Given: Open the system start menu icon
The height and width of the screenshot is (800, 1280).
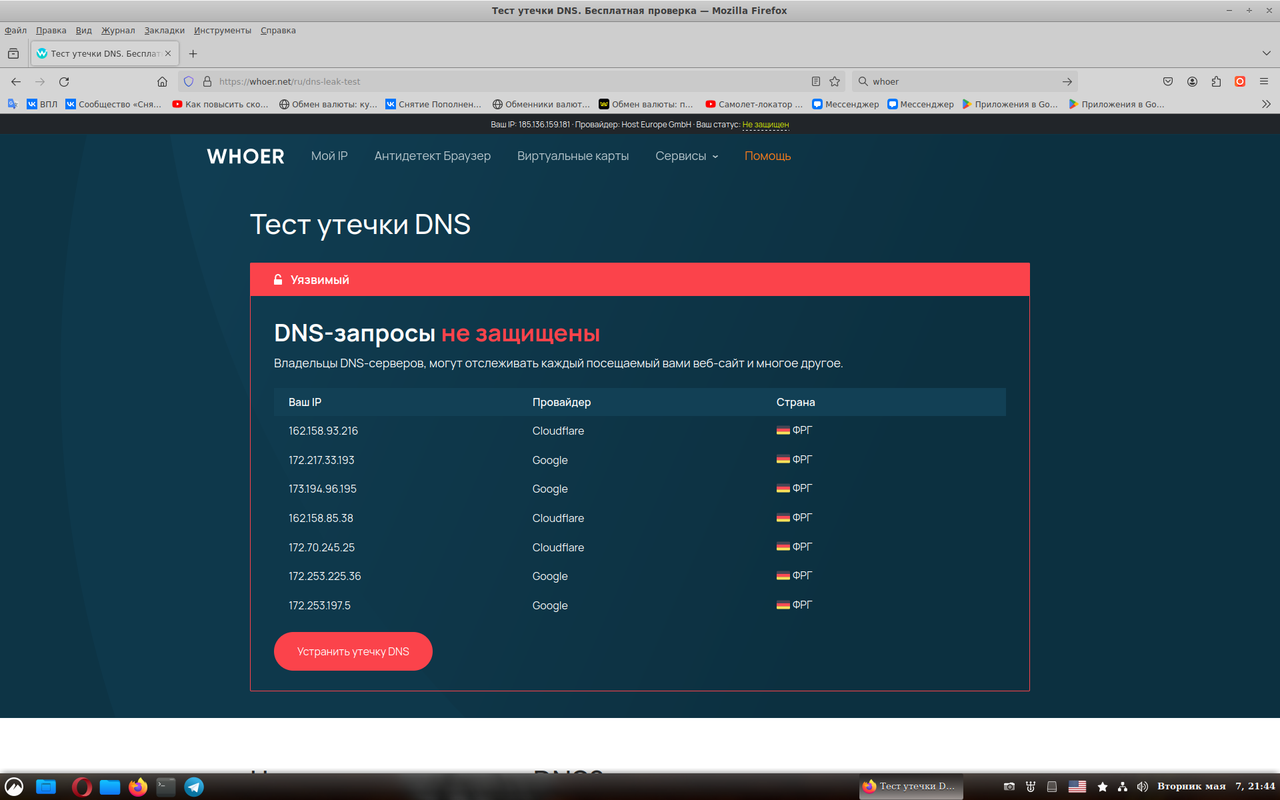Looking at the screenshot, I should tap(14, 787).
